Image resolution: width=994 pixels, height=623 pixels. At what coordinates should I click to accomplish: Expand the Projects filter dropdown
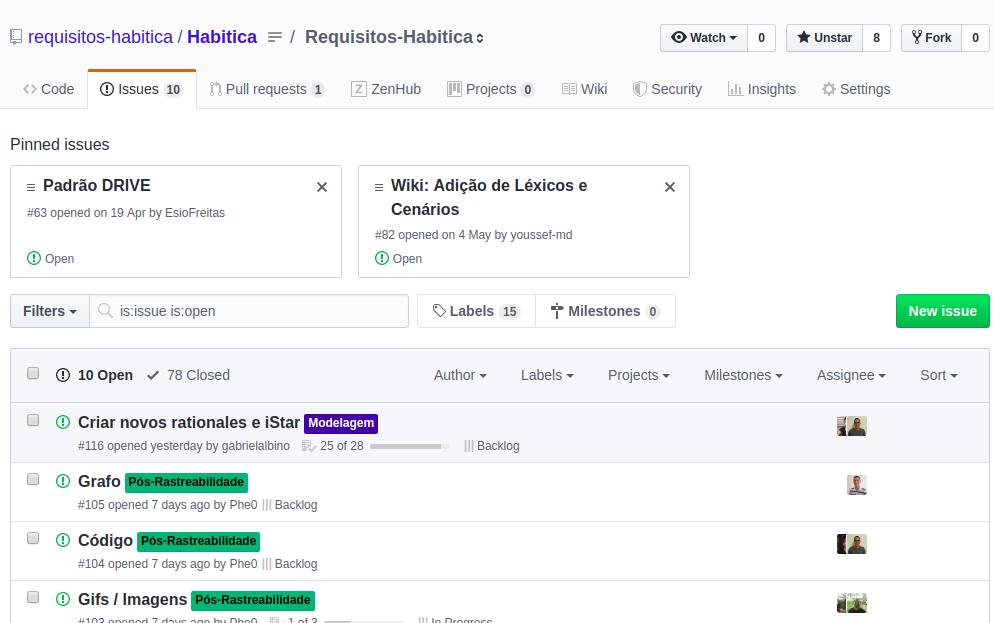click(638, 375)
